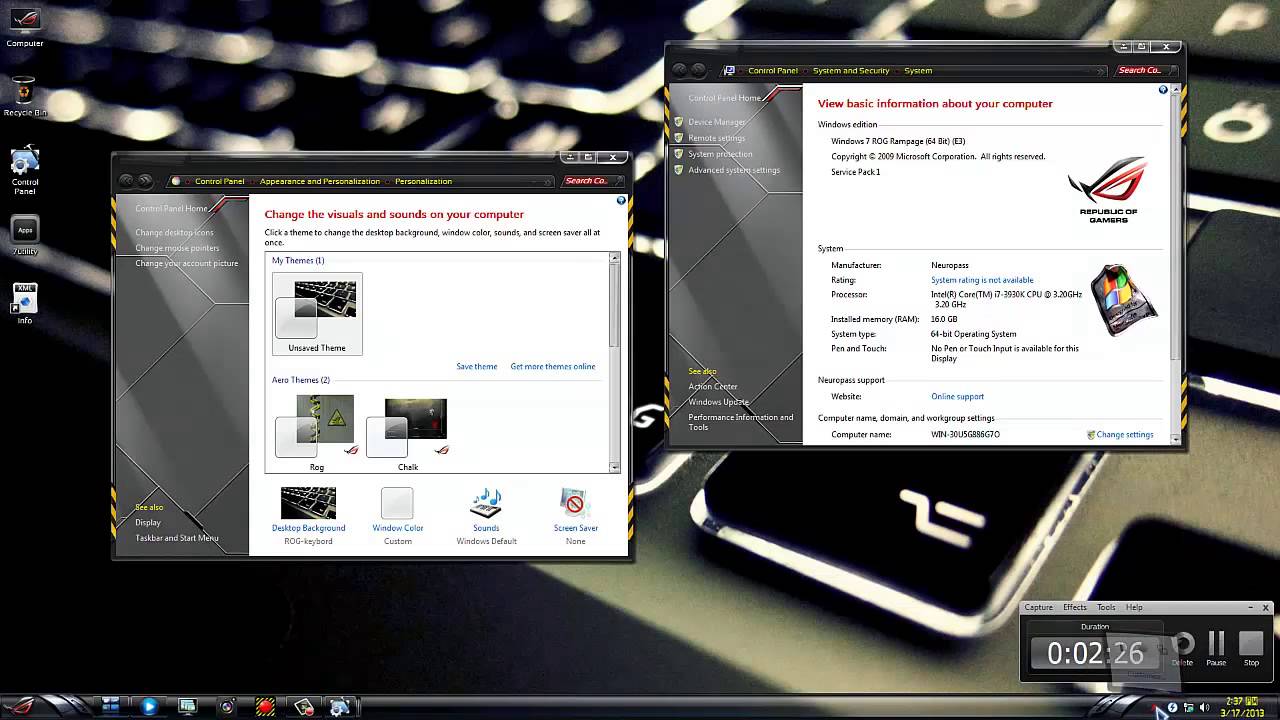Open help in System window
1280x720 pixels.
point(1163,90)
